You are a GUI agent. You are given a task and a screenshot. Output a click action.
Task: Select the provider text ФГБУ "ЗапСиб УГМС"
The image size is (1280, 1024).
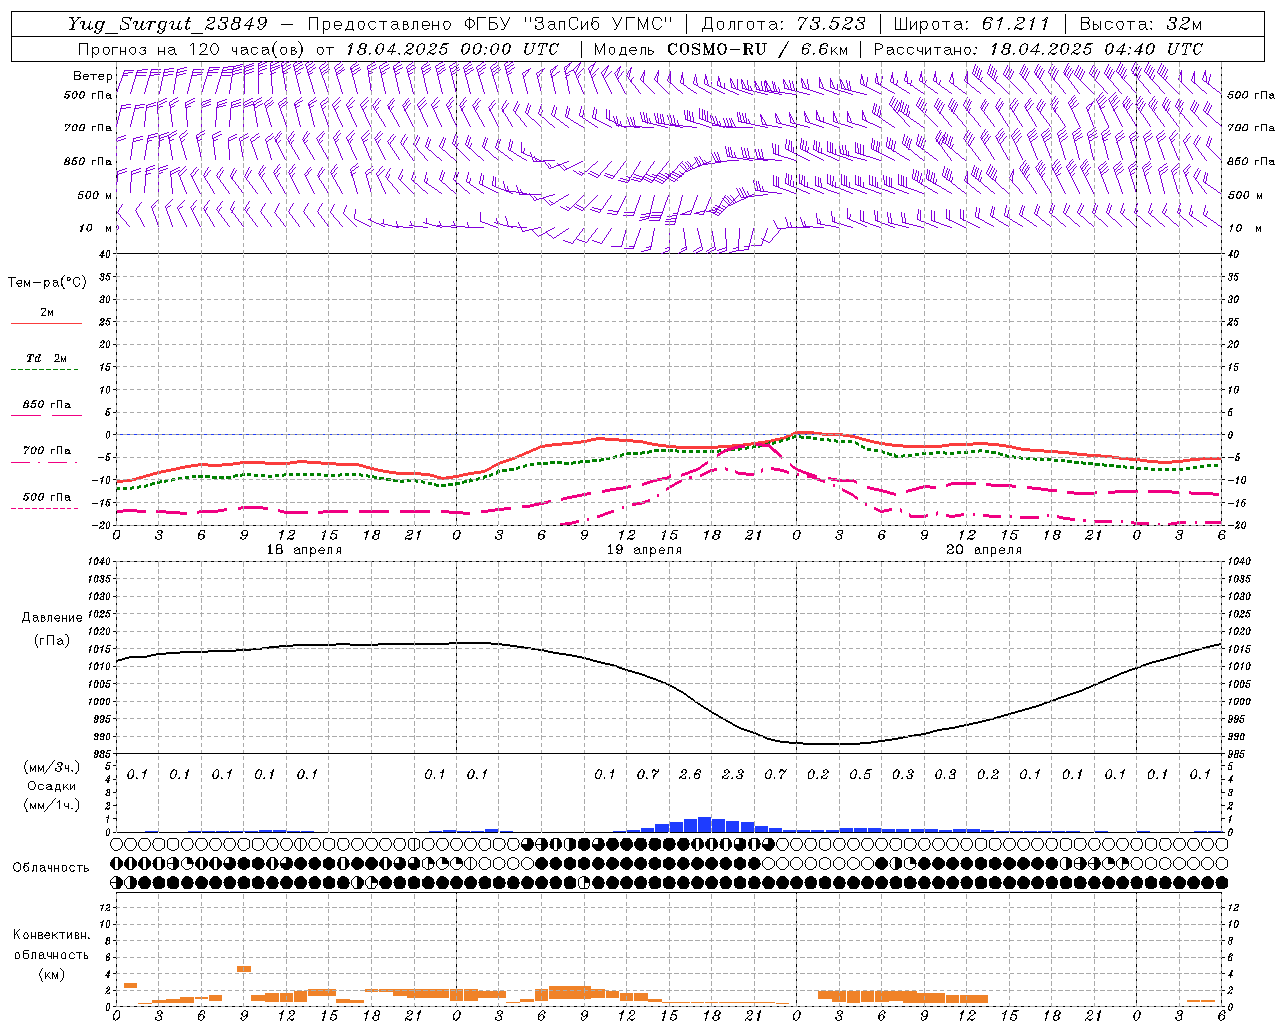point(570,24)
